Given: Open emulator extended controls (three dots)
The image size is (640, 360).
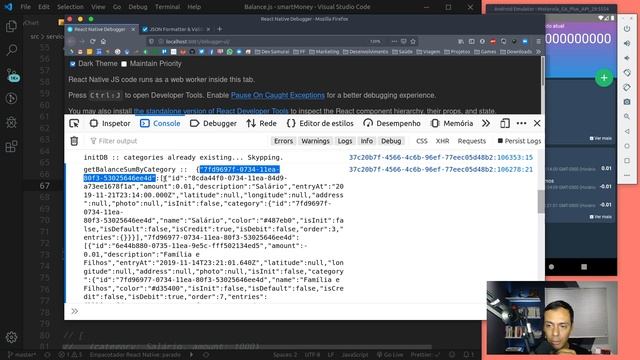Looking at the screenshot, I should tap(627, 175).
